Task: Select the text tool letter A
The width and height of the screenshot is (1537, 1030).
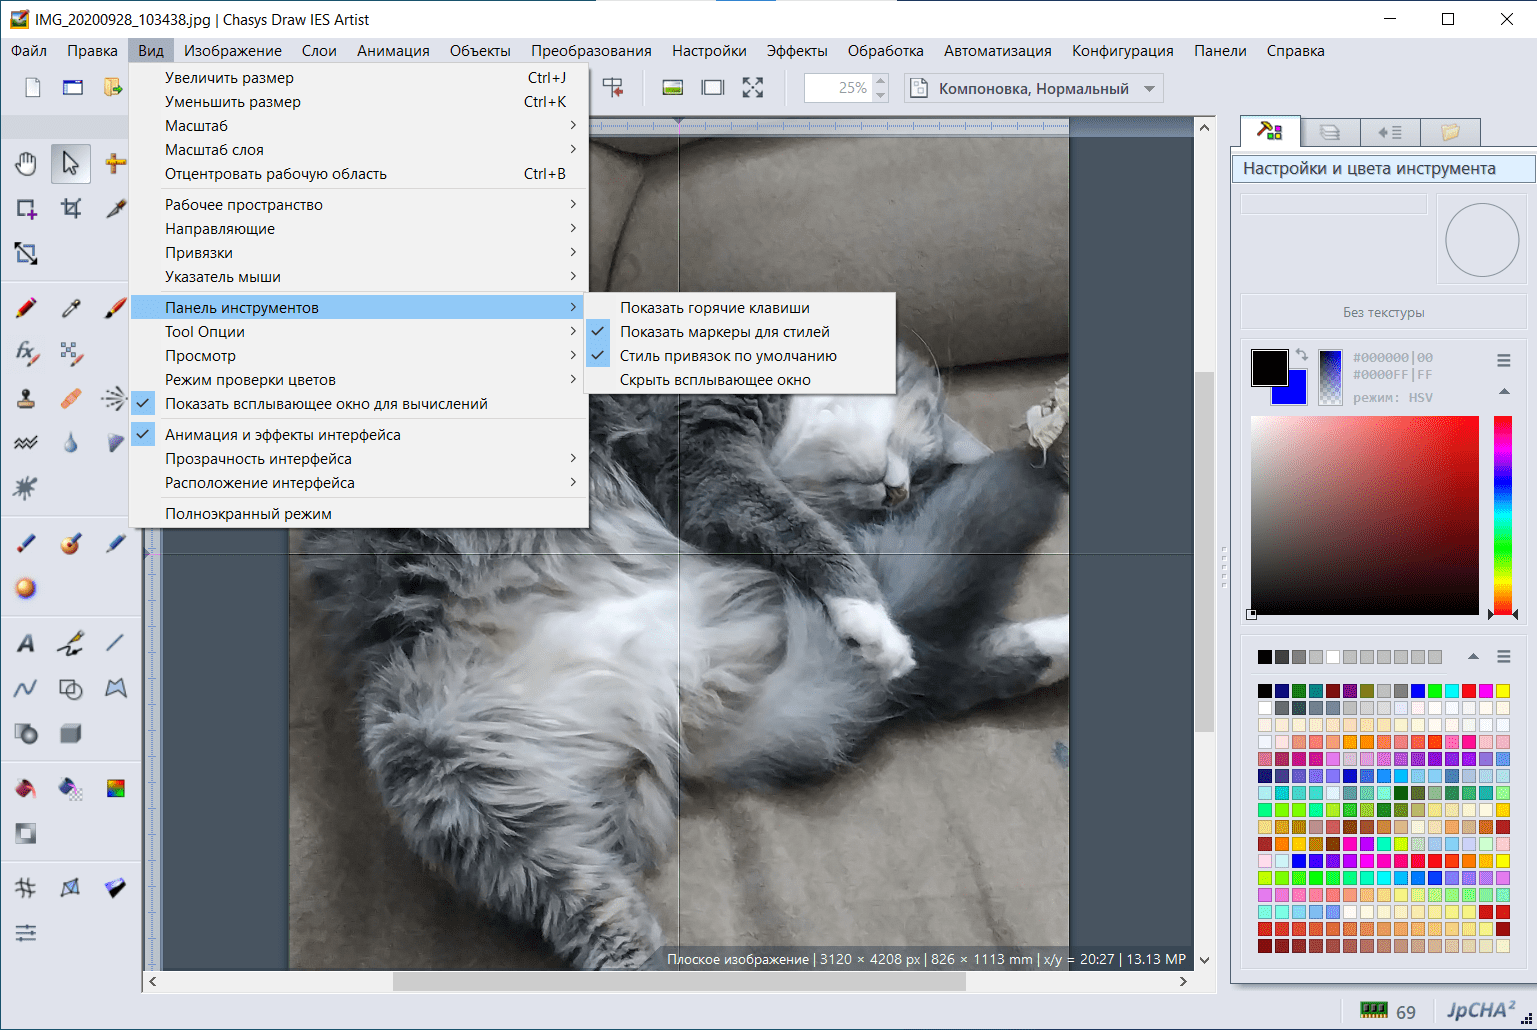Action: [26, 643]
